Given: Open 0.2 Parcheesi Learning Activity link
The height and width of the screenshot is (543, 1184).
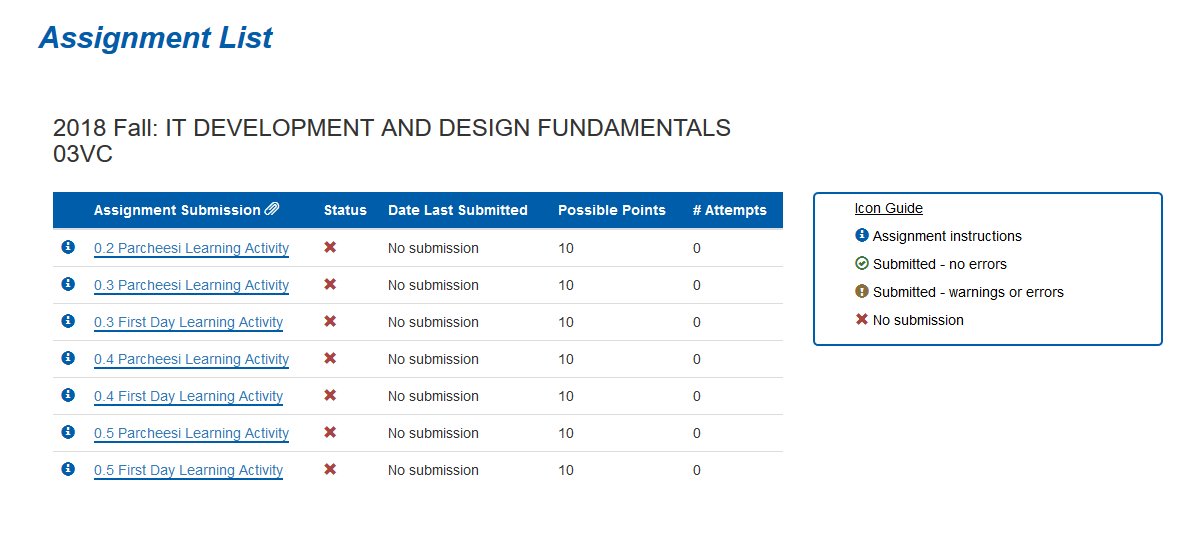Looking at the screenshot, I should point(191,248).
